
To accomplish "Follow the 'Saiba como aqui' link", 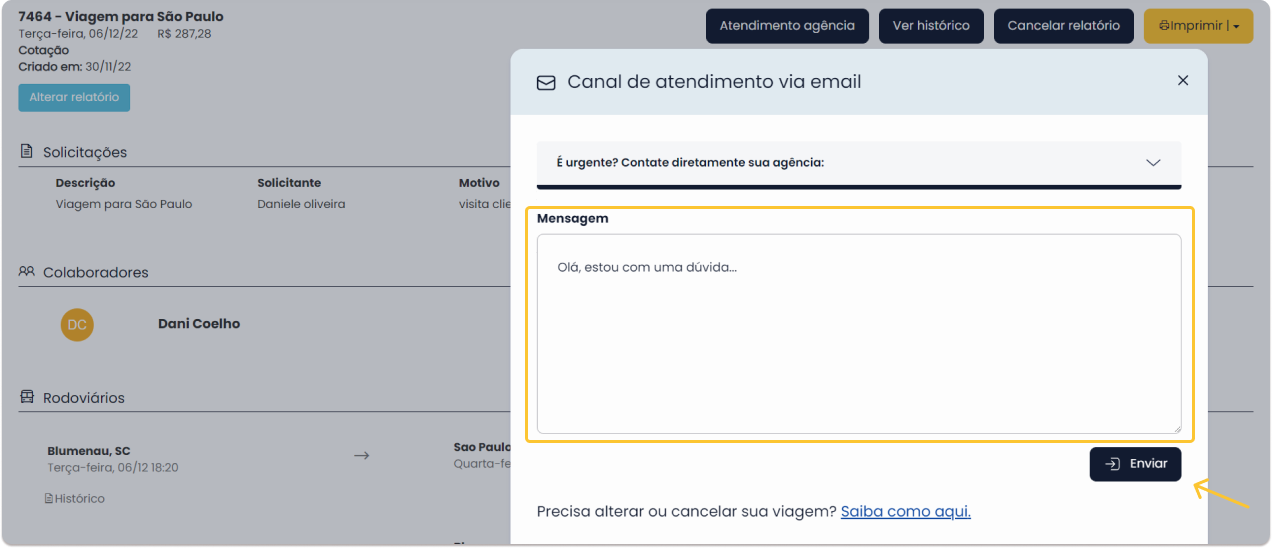I will [905, 511].
